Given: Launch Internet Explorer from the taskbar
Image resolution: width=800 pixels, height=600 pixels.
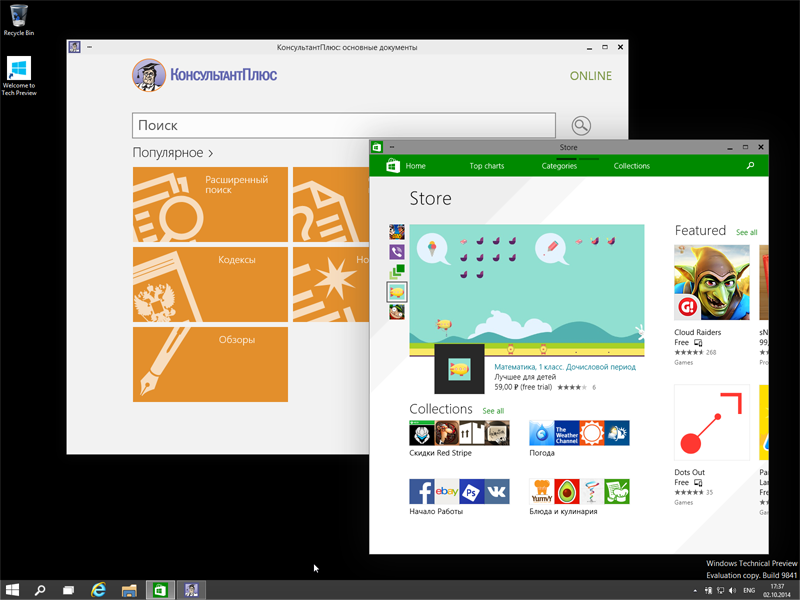Looking at the screenshot, I should 98,590.
